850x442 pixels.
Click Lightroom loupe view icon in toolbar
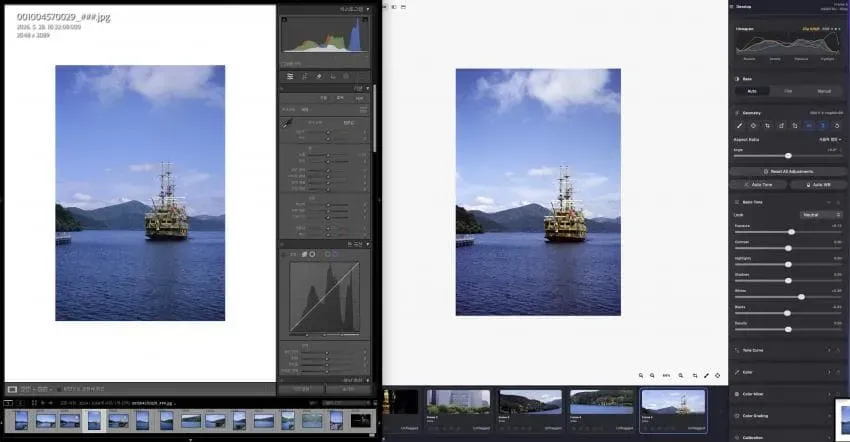(12, 389)
